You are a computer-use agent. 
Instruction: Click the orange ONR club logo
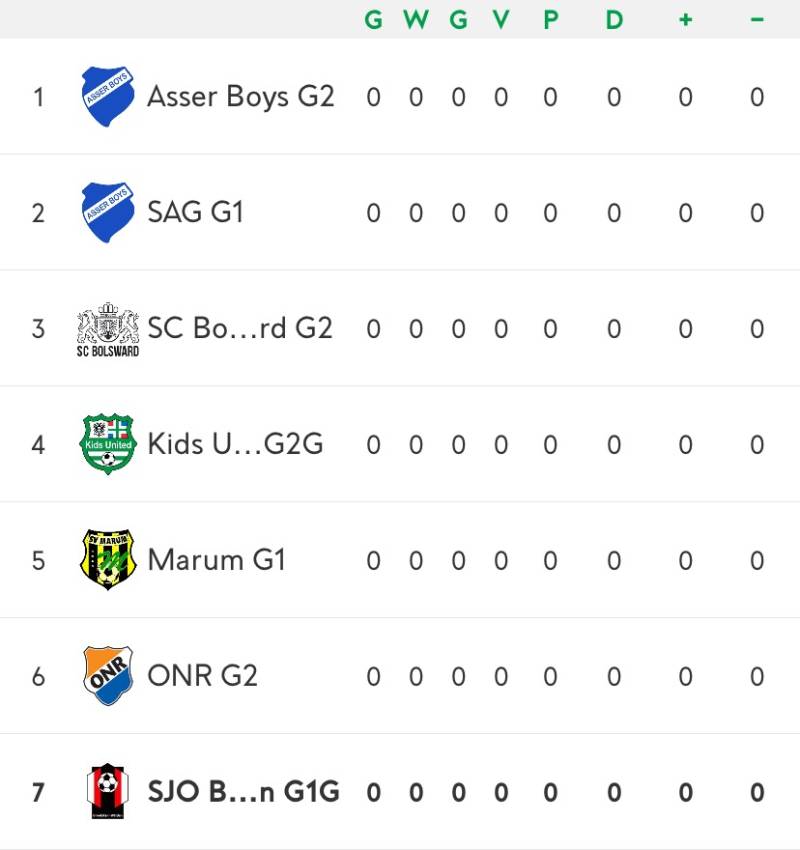108,676
